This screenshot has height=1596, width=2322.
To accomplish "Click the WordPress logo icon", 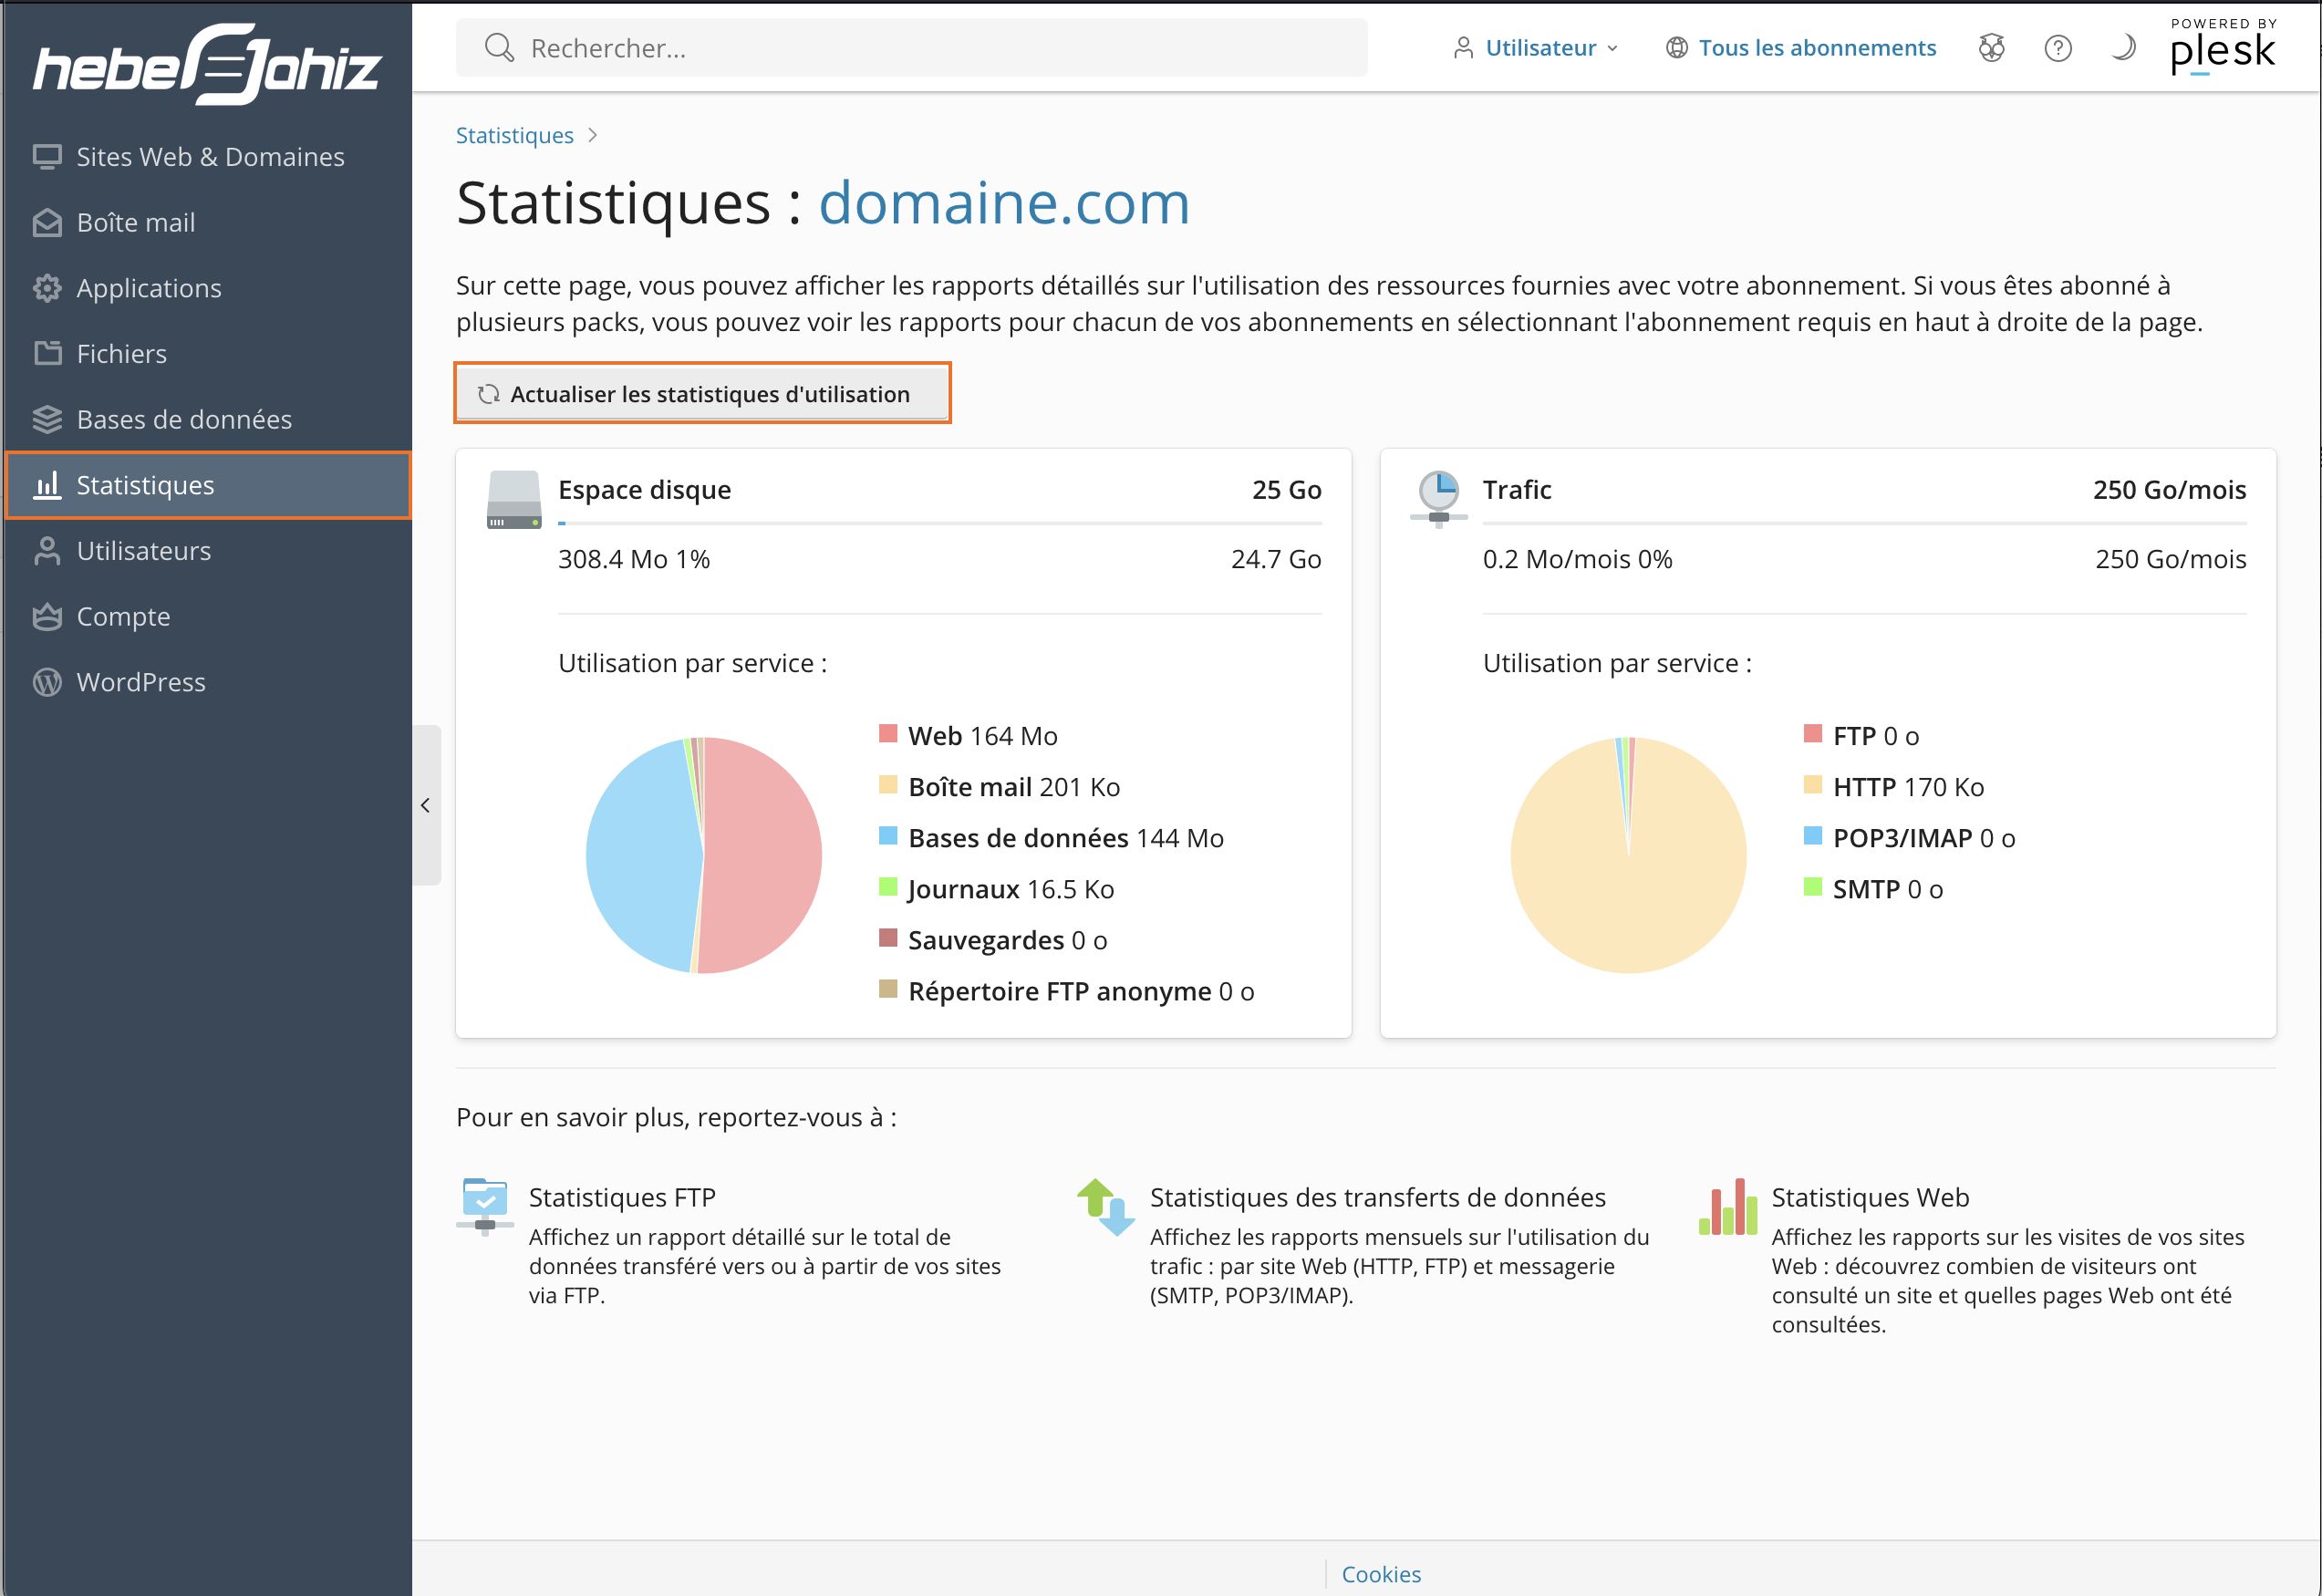I will tap(47, 682).
